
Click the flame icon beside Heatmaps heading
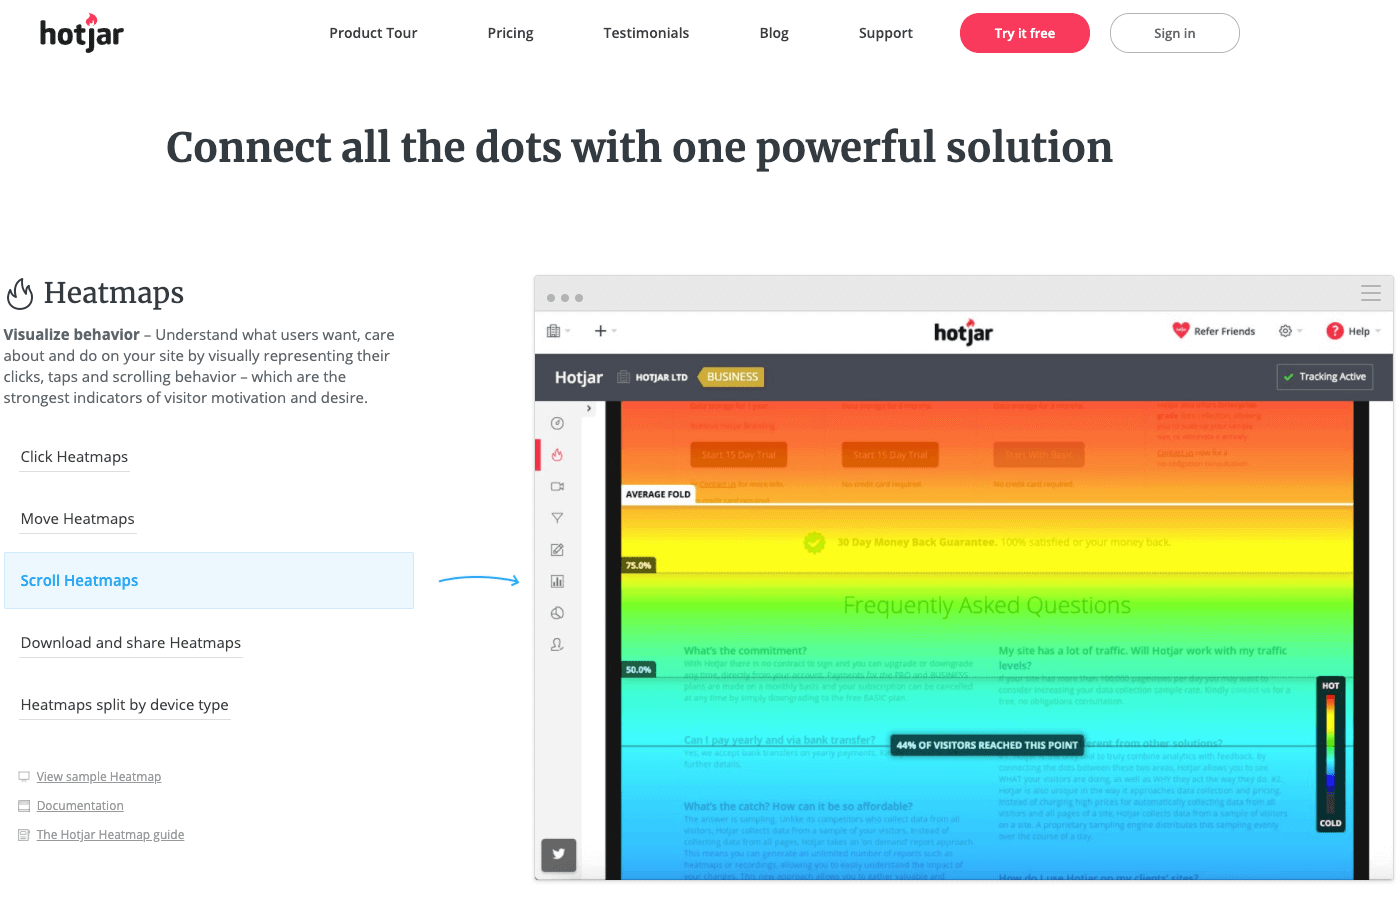click(x=20, y=293)
